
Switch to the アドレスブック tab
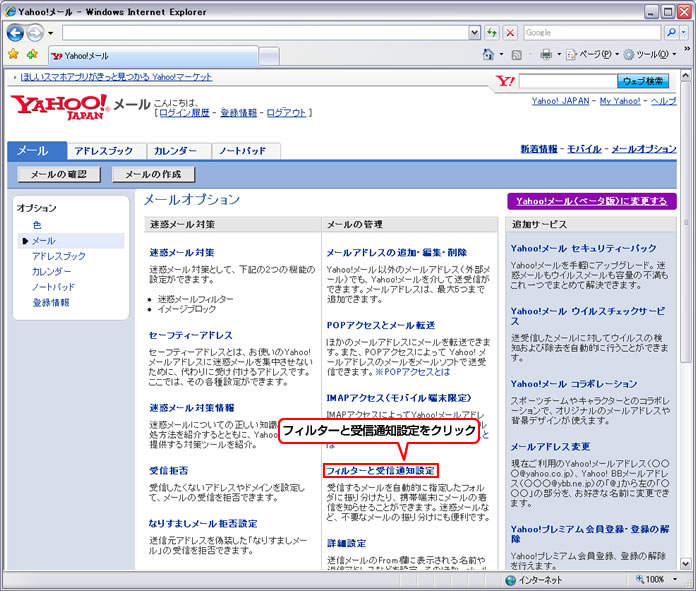tap(107, 151)
